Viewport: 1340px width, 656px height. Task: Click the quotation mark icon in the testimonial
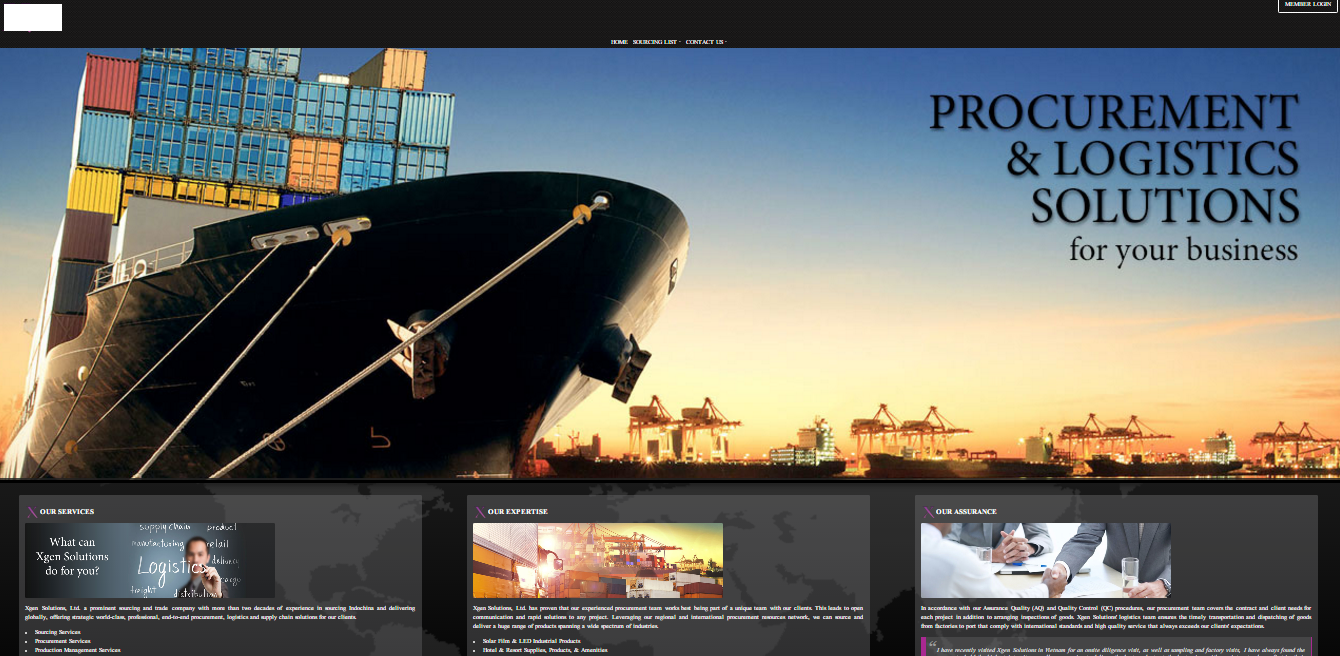point(932,643)
